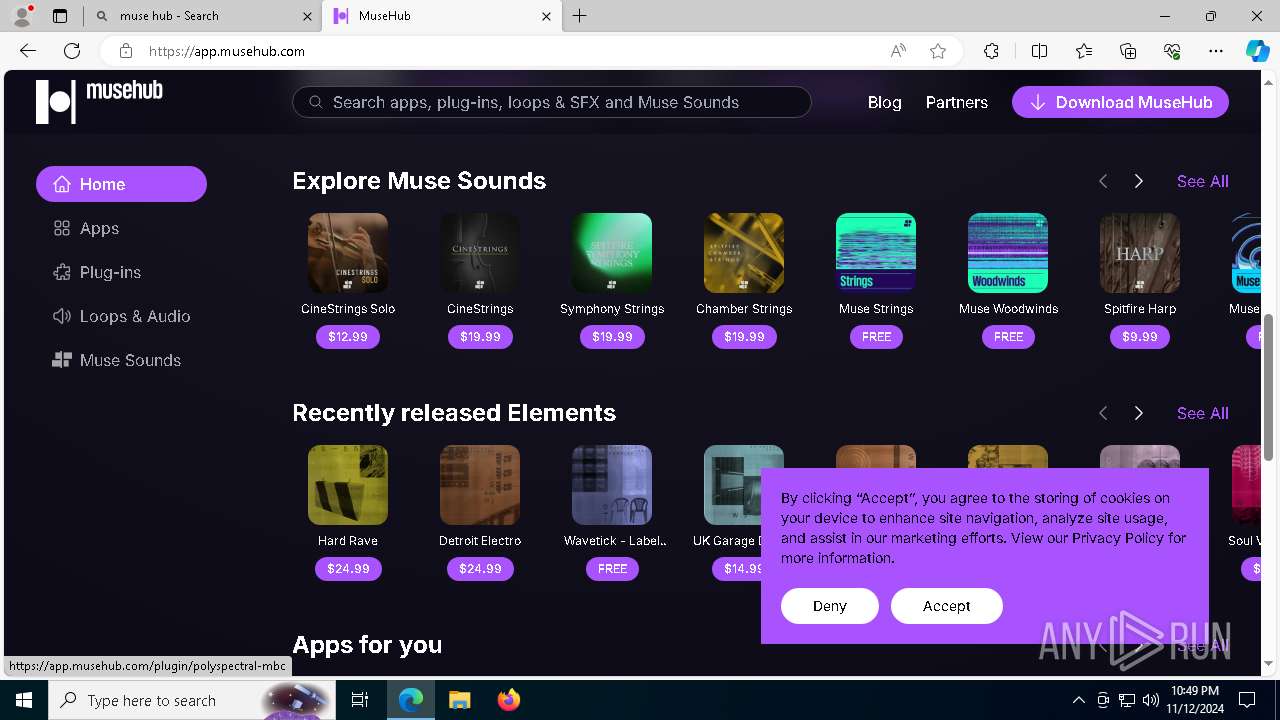Image resolution: width=1280 pixels, height=720 pixels.
Task: Open the Muse Woodwinds thumbnail
Action: pos(1008,253)
